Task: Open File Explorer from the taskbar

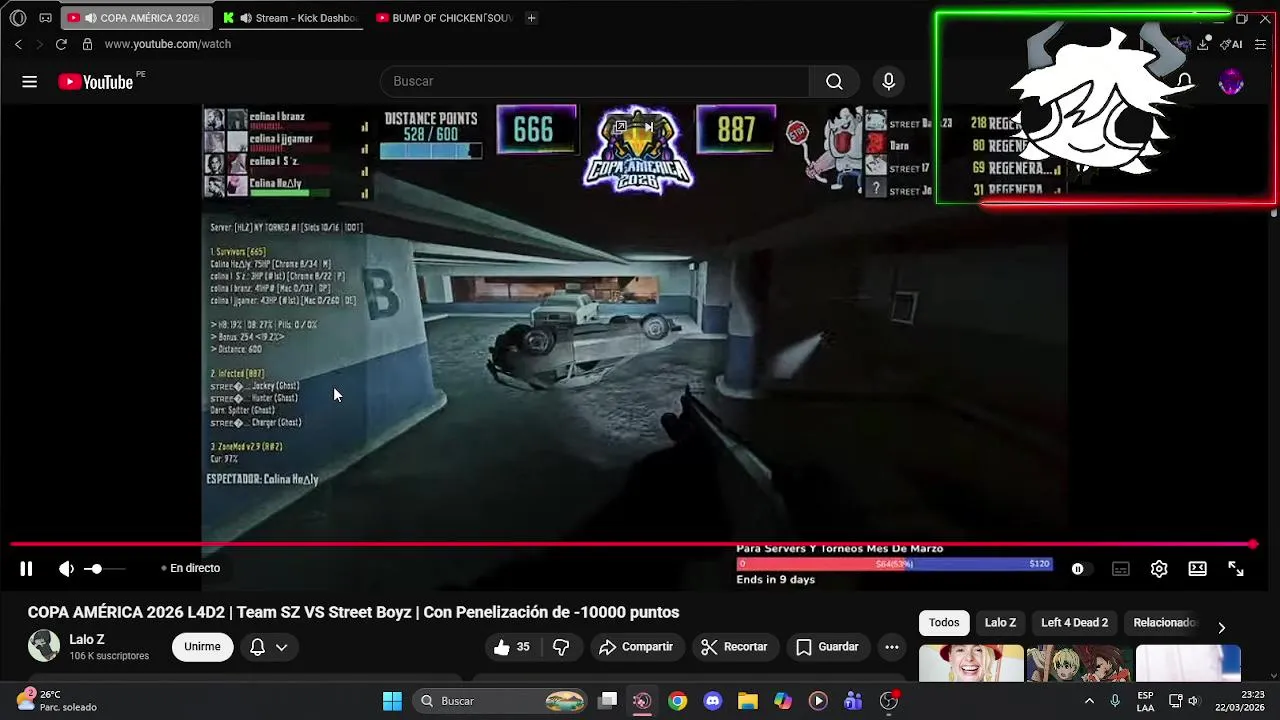Action: click(x=747, y=701)
